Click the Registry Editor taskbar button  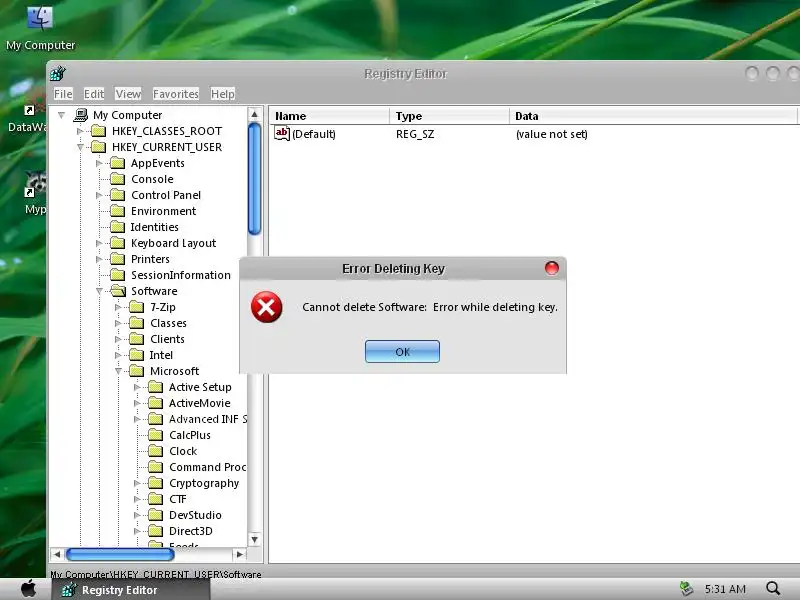click(x=131, y=589)
